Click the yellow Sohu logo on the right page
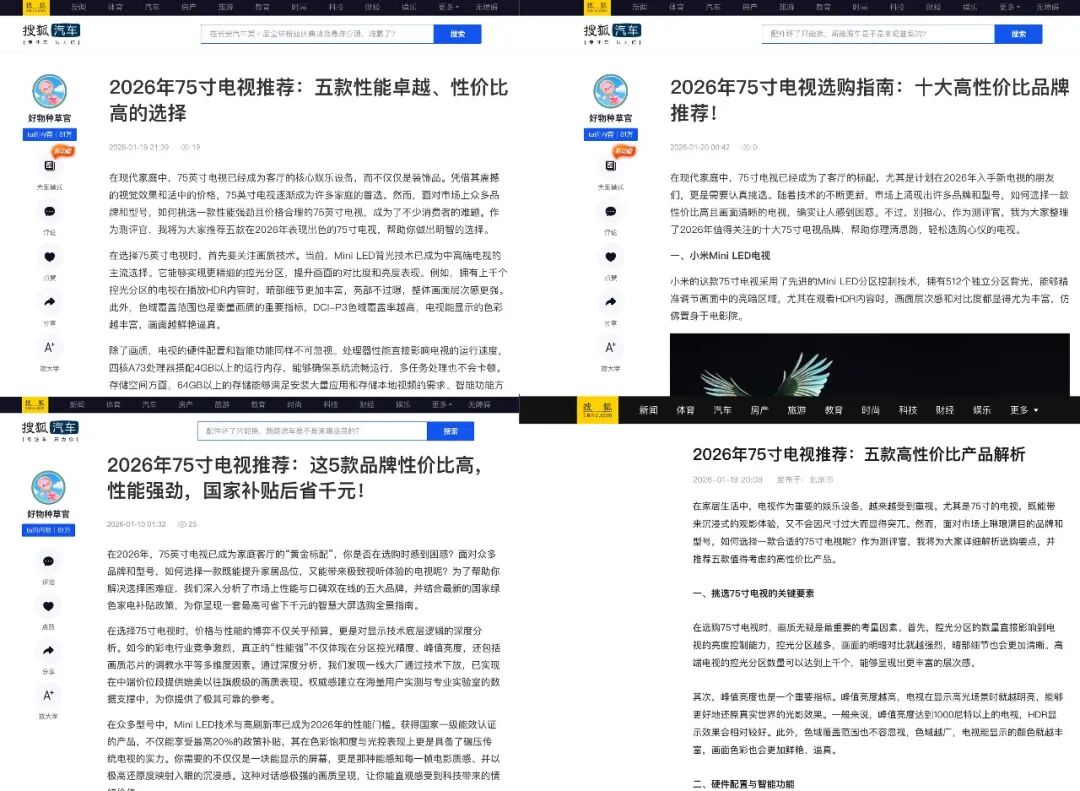The width and height of the screenshot is (1080, 791). [x=597, y=409]
